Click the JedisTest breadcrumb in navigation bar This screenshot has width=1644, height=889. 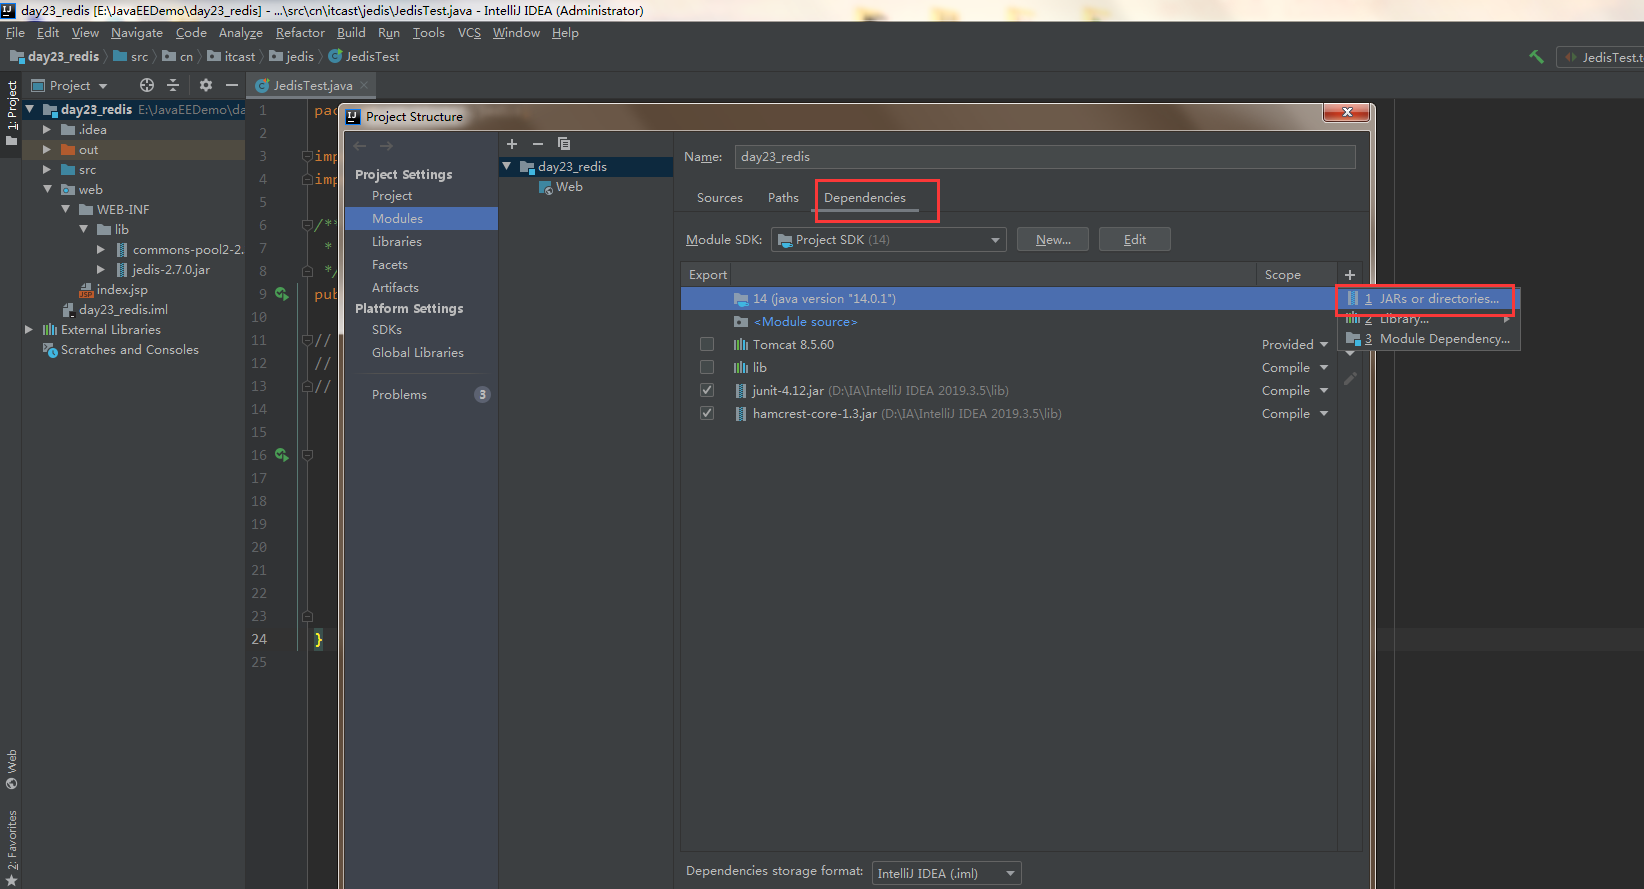(x=364, y=57)
